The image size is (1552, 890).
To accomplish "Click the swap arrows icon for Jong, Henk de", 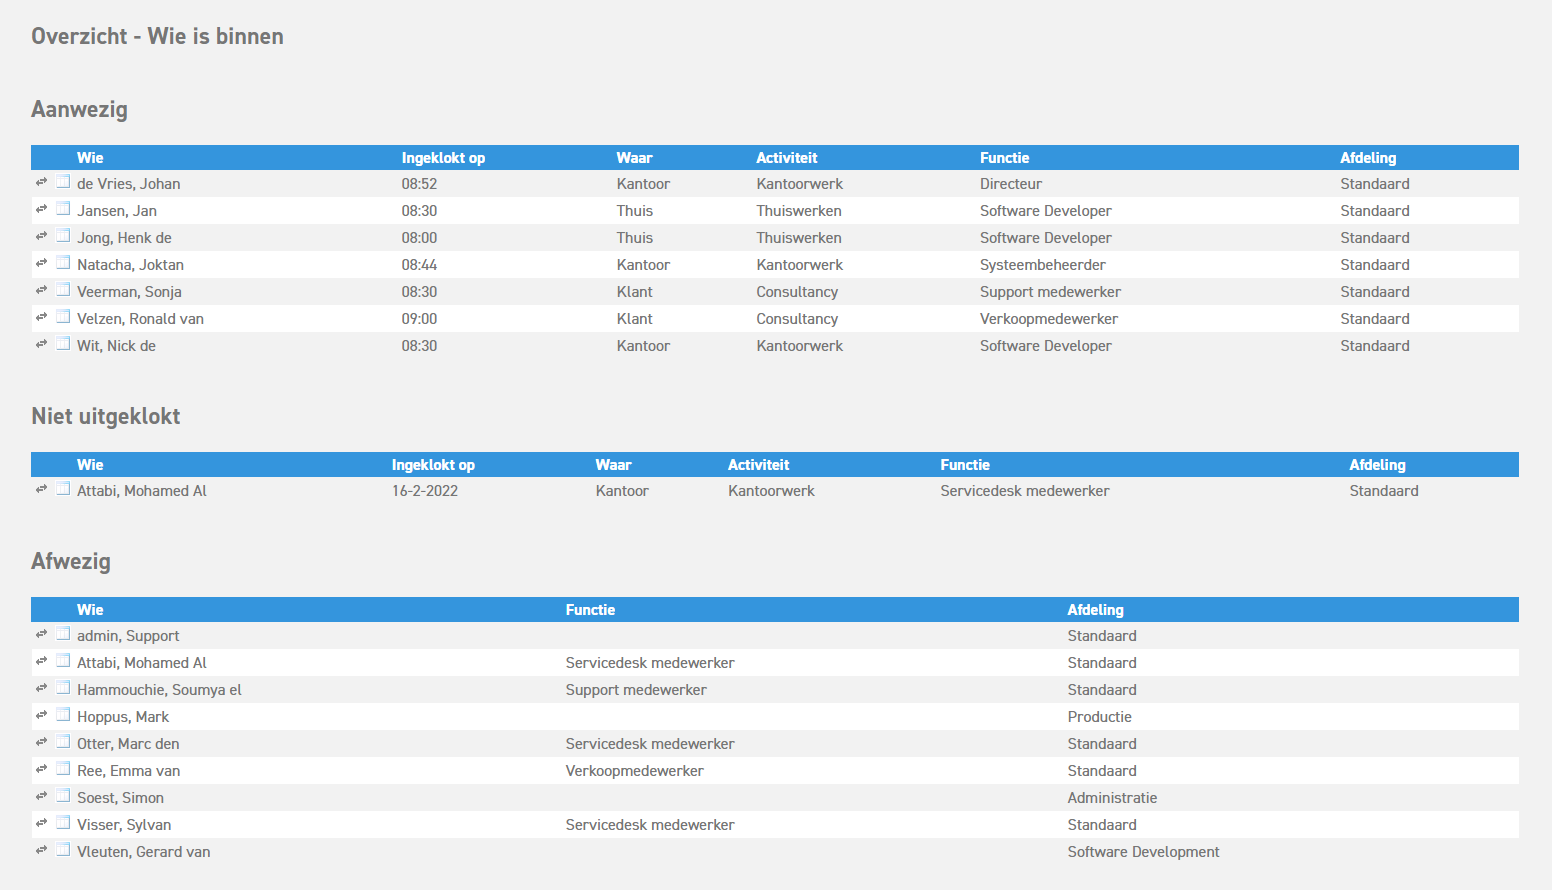I will click(41, 236).
